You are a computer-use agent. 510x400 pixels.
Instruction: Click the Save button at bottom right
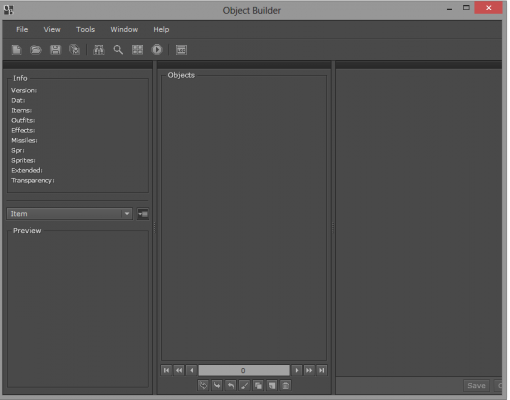point(476,386)
